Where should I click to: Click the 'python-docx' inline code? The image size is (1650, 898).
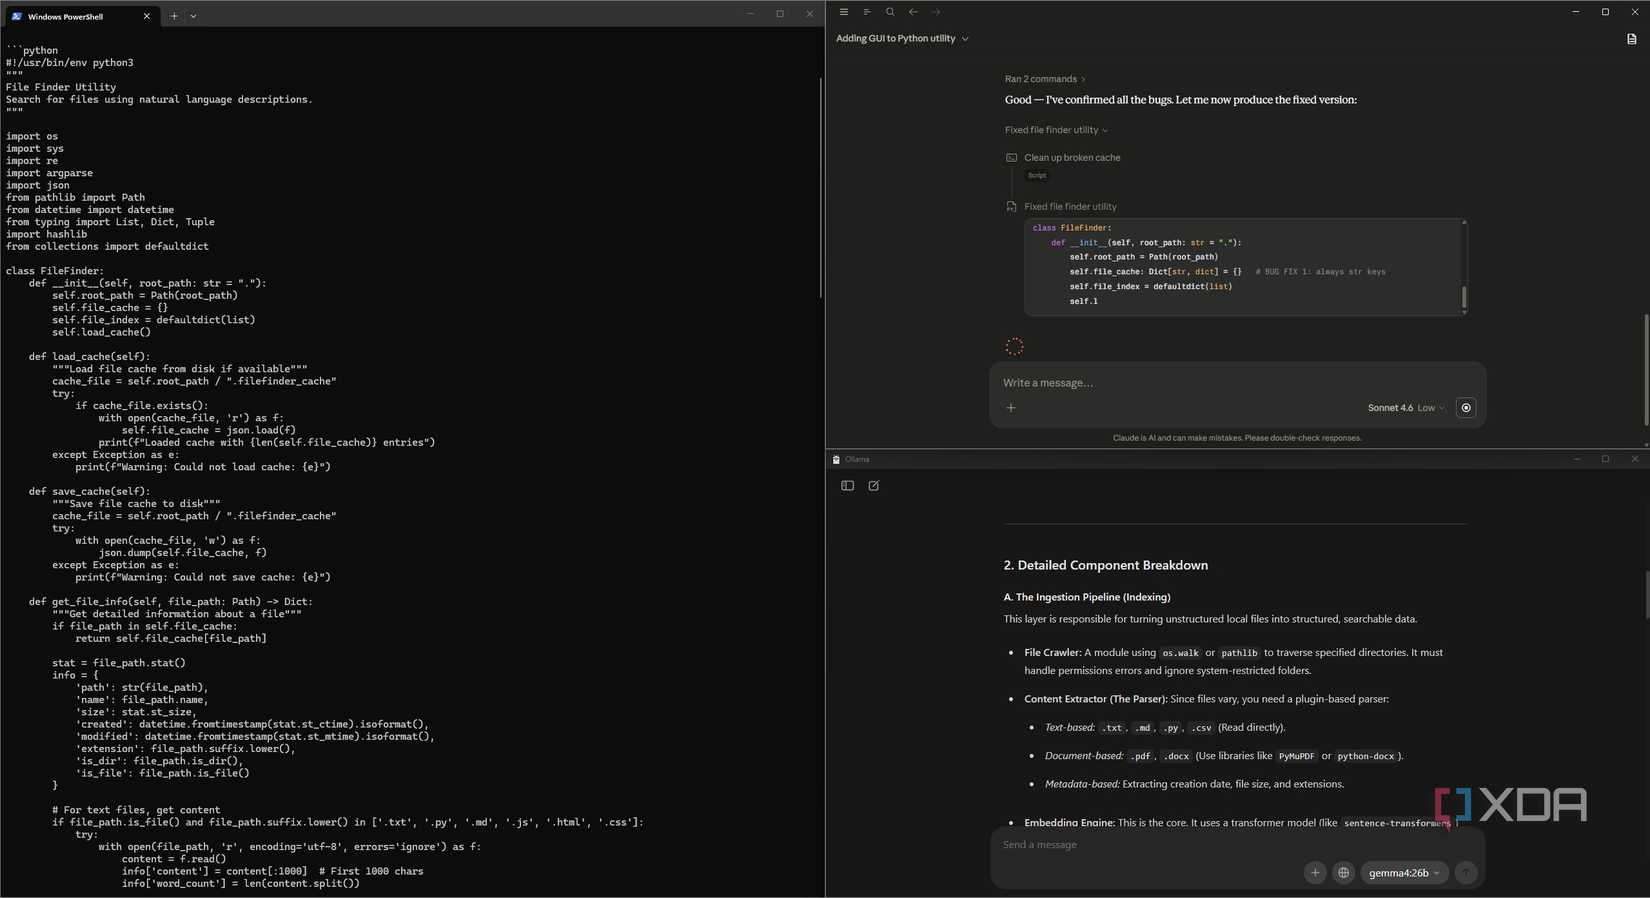coord(1365,757)
